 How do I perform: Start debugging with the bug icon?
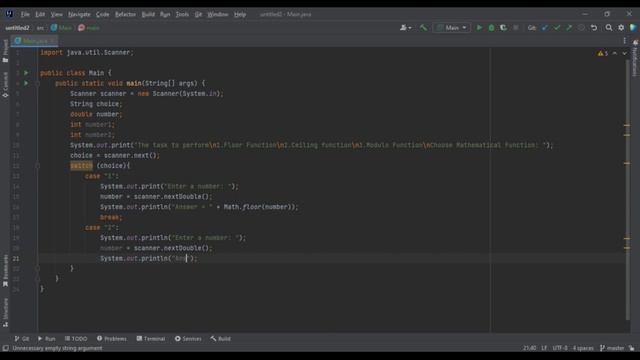tap(491, 28)
